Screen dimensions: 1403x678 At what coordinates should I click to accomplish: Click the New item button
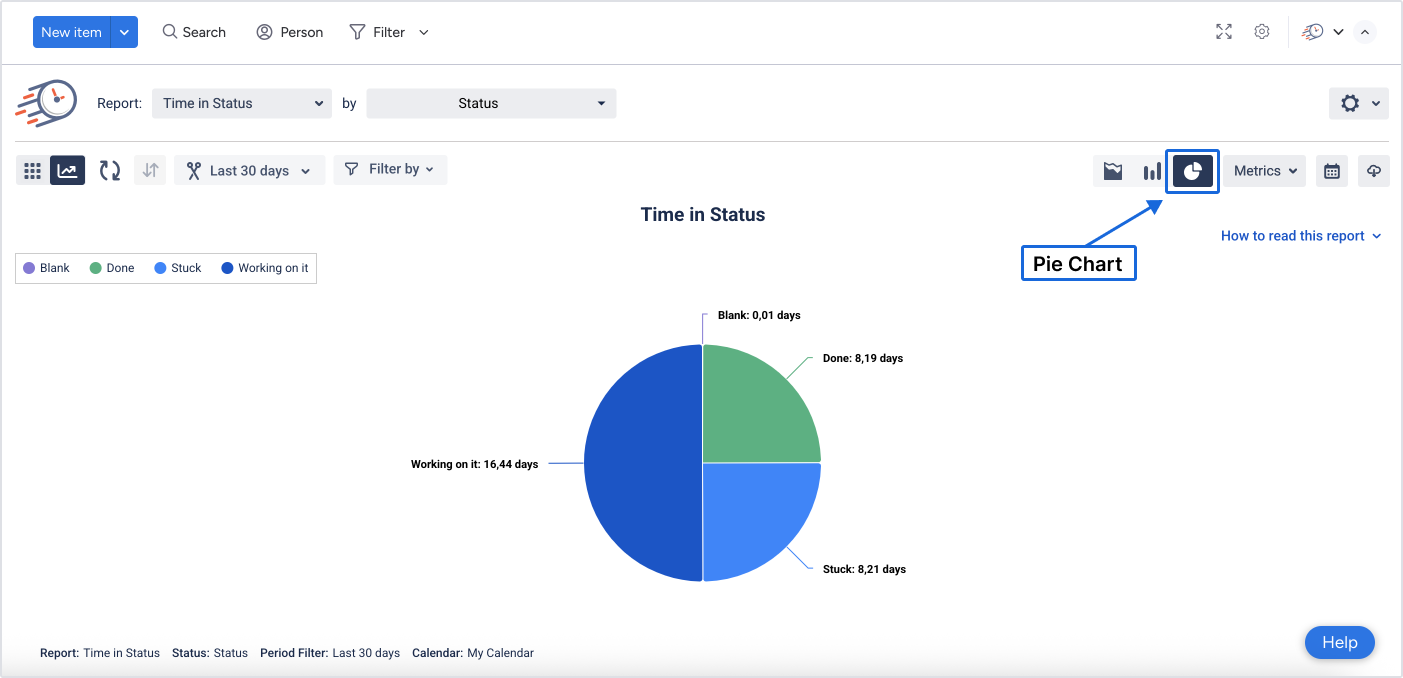tap(72, 32)
